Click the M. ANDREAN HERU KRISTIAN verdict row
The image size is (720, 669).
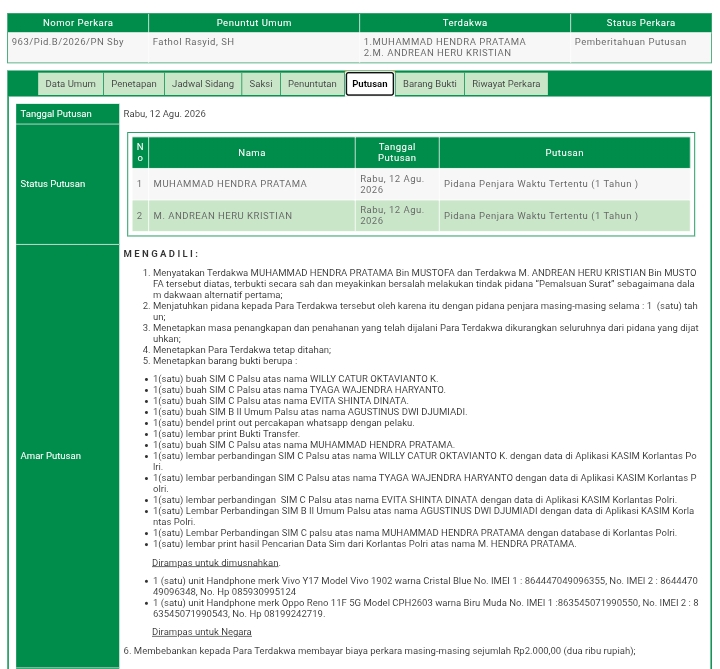pyautogui.click(x=411, y=216)
